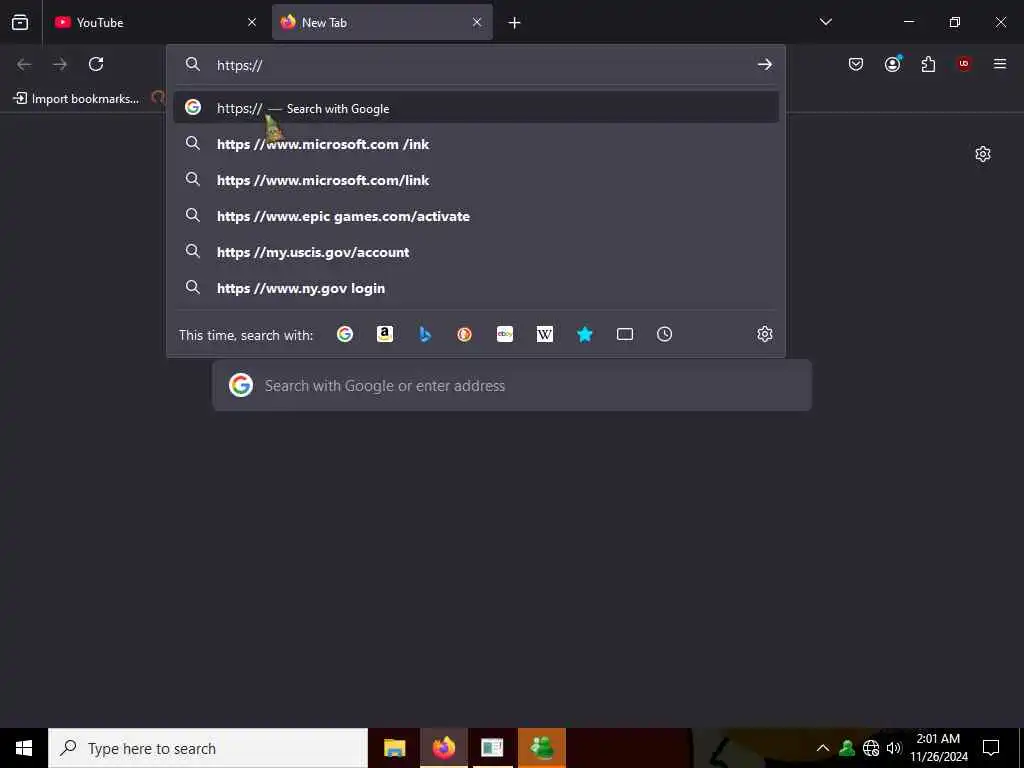Search this time with Amazon
Viewport: 1024px width, 768px height.
pyautogui.click(x=385, y=334)
